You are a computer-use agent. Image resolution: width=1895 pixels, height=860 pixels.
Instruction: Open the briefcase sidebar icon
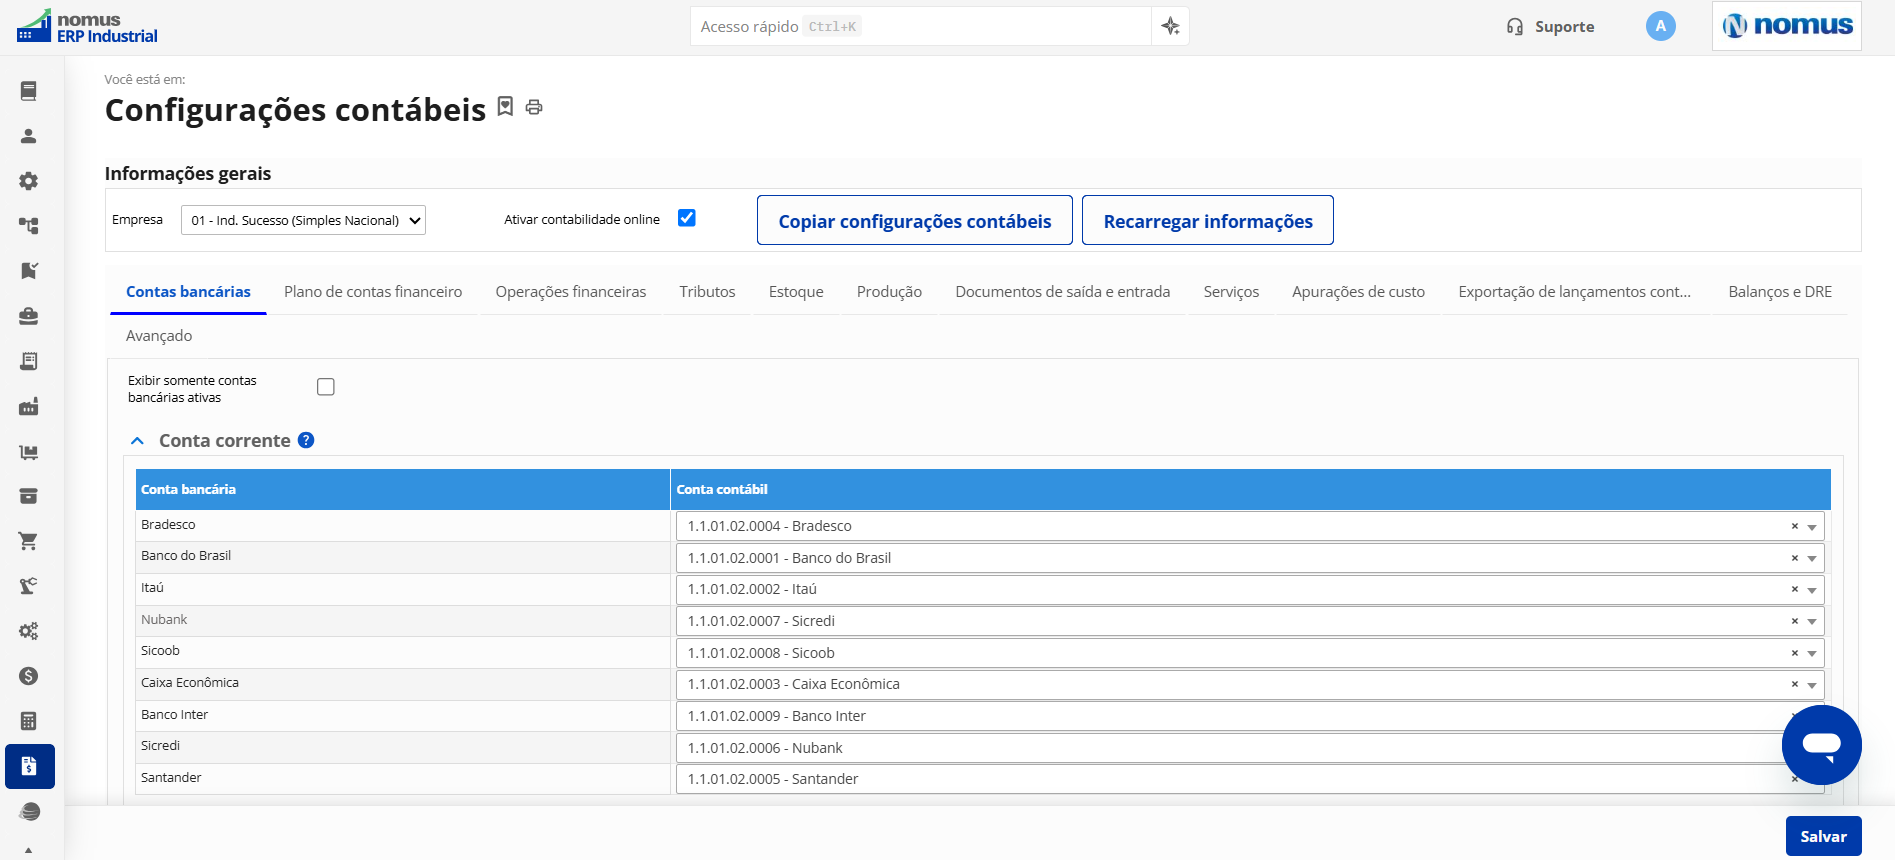(29, 316)
